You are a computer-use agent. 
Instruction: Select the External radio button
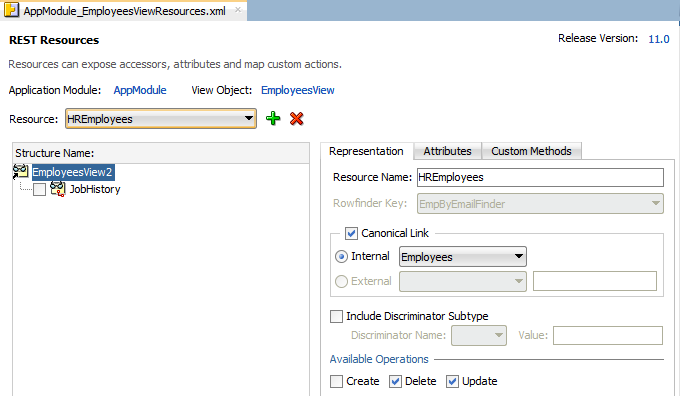341,281
